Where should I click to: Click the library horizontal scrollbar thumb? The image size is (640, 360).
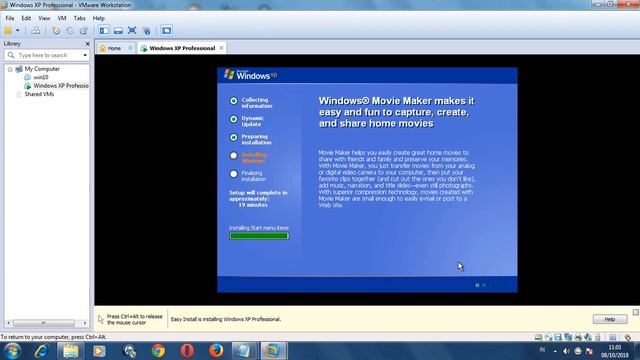coord(44,323)
